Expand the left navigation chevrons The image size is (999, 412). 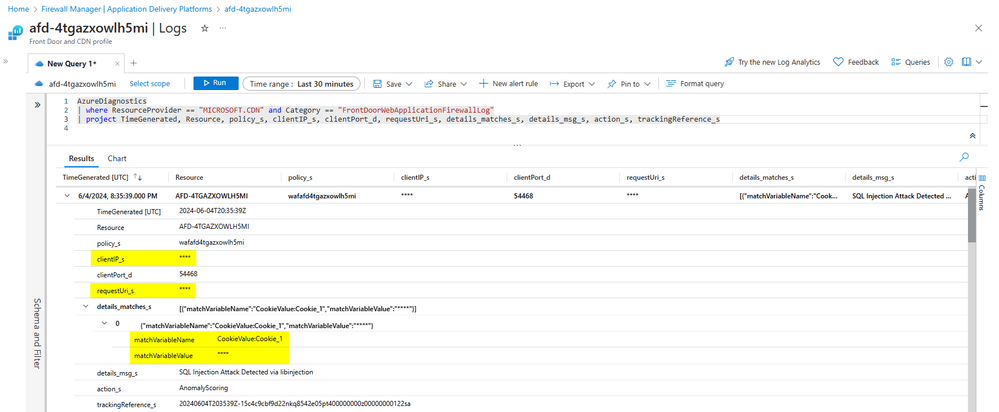(6, 62)
